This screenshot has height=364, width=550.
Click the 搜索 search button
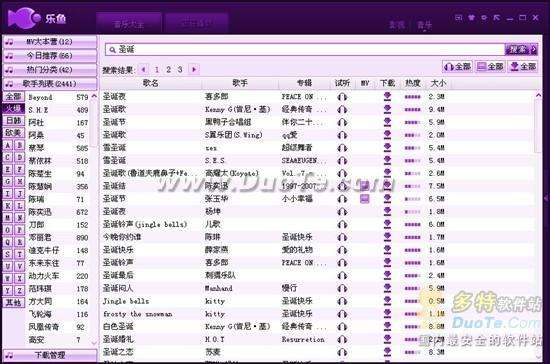pos(521,49)
